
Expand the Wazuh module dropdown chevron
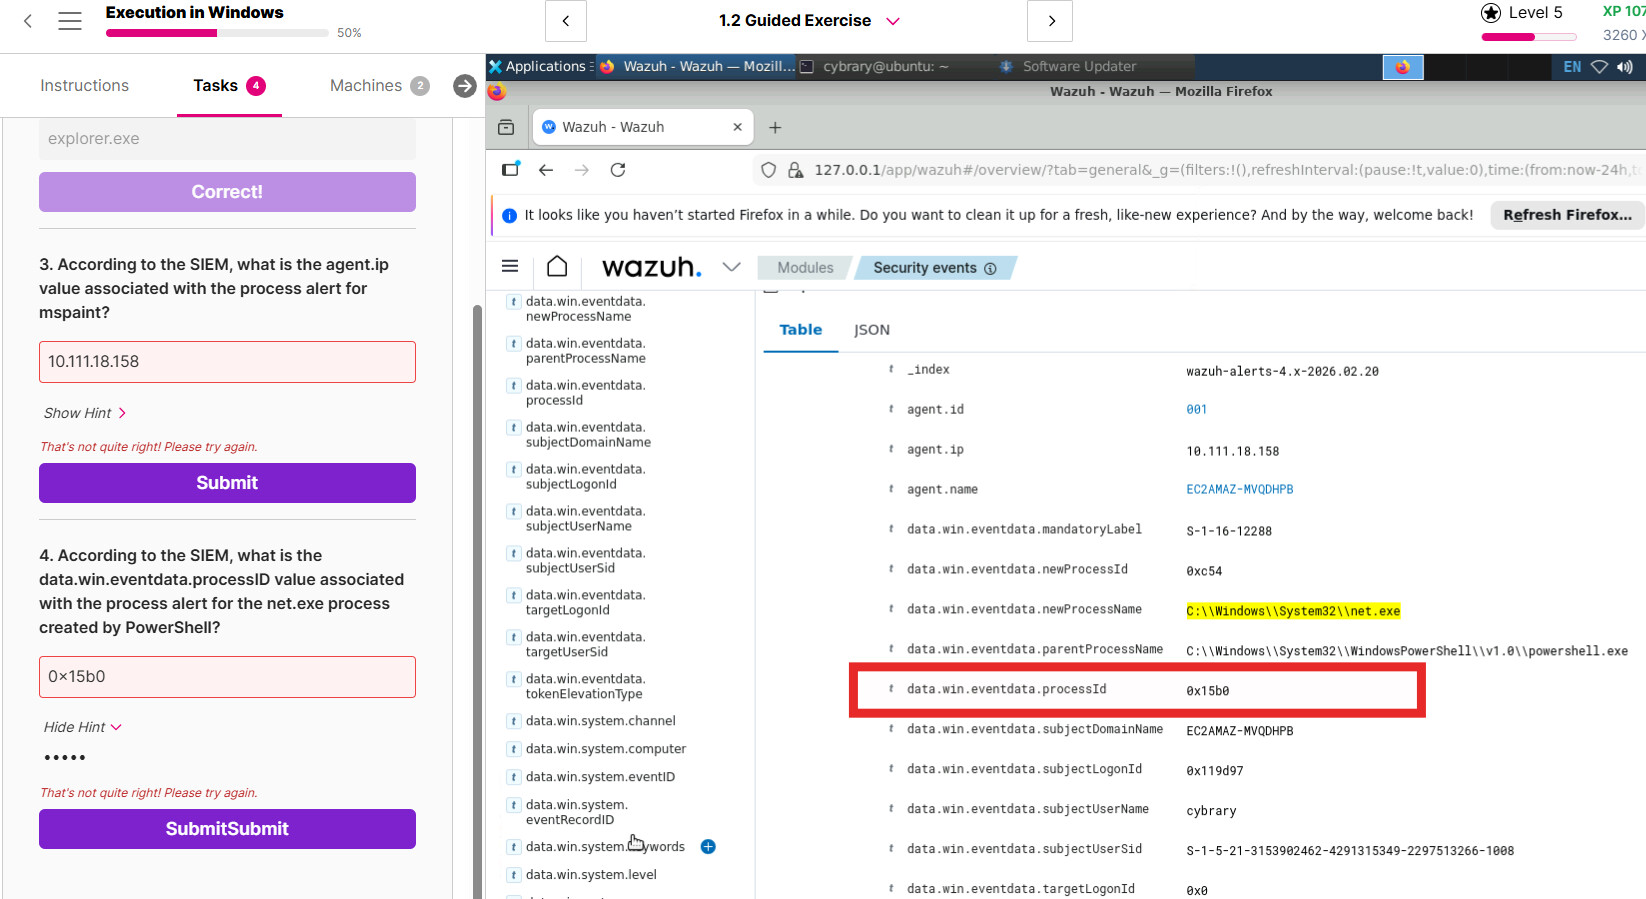732,267
